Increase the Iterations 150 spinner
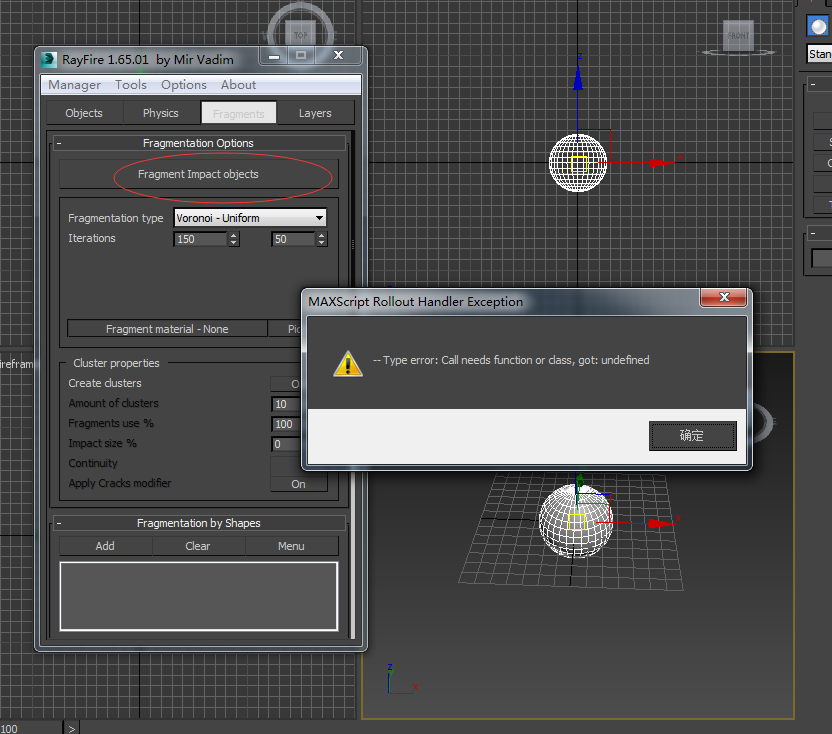The height and width of the screenshot is (734, 832). (233, 236)
